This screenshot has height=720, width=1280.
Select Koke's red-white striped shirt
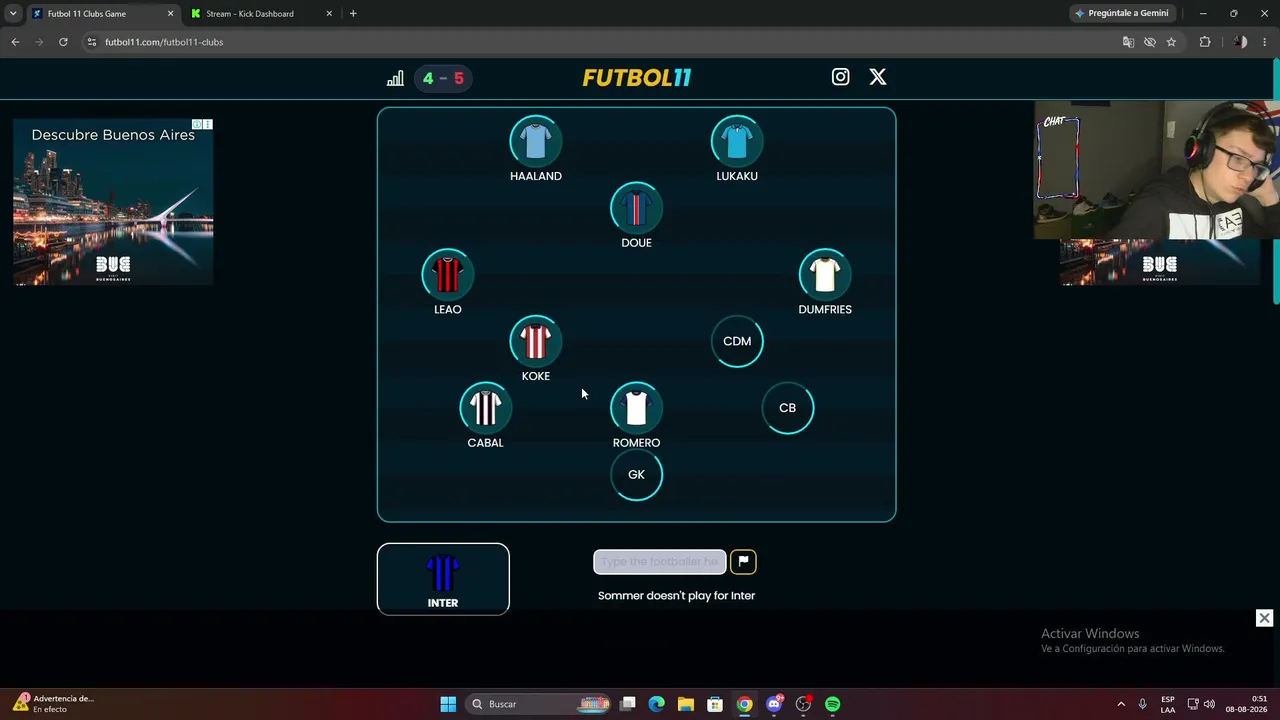click(536, 342)
